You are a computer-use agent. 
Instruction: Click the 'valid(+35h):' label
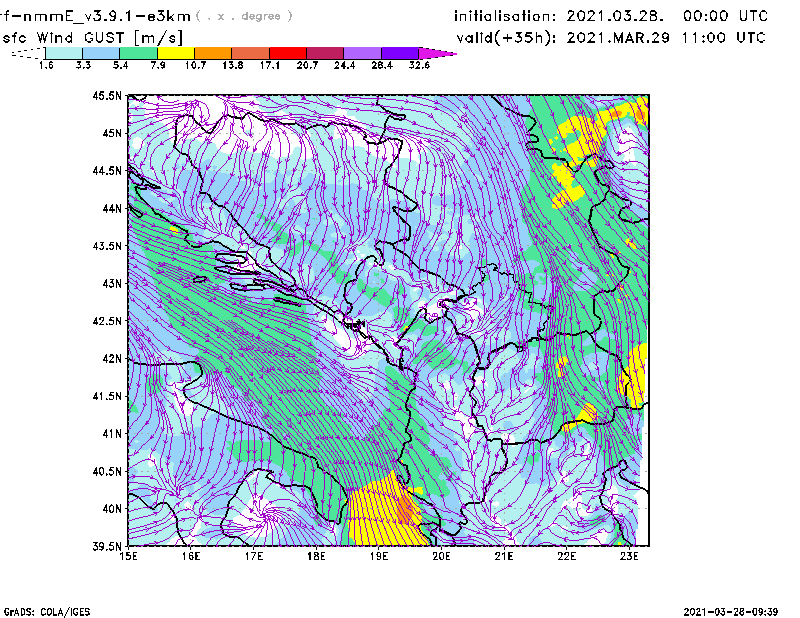(506, 38)
